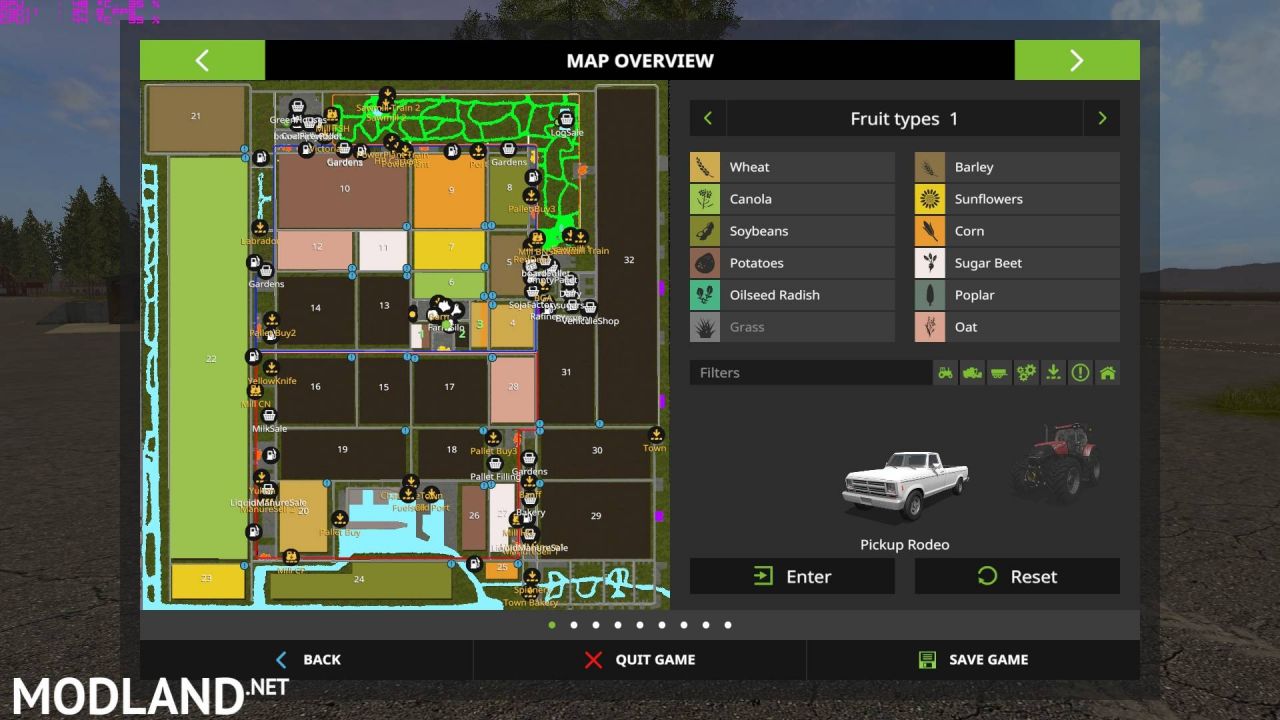Viewport: 1280px width, 720px height.
Task: Click the Quit Game button
Action: tap(640, 660)
